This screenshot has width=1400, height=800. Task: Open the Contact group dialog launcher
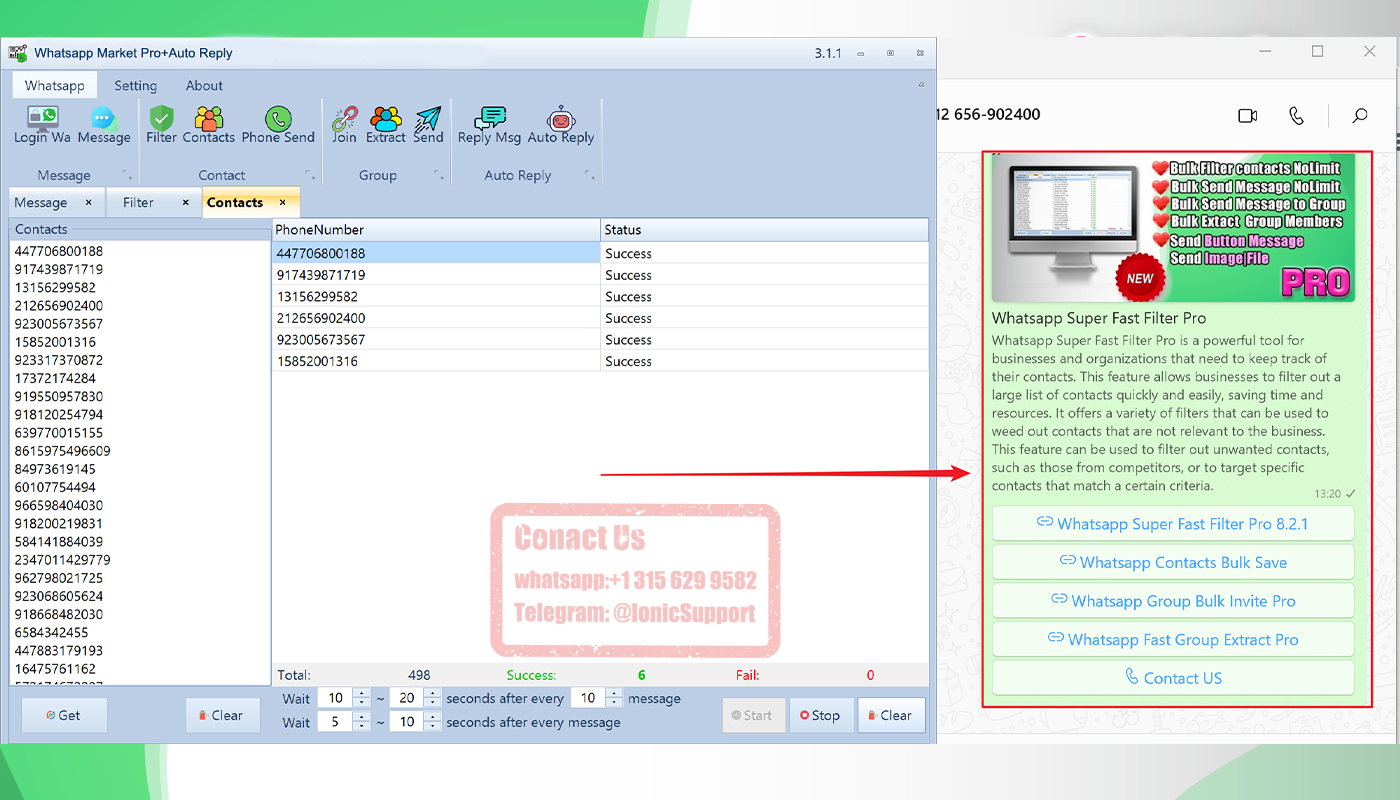(310, 175)
